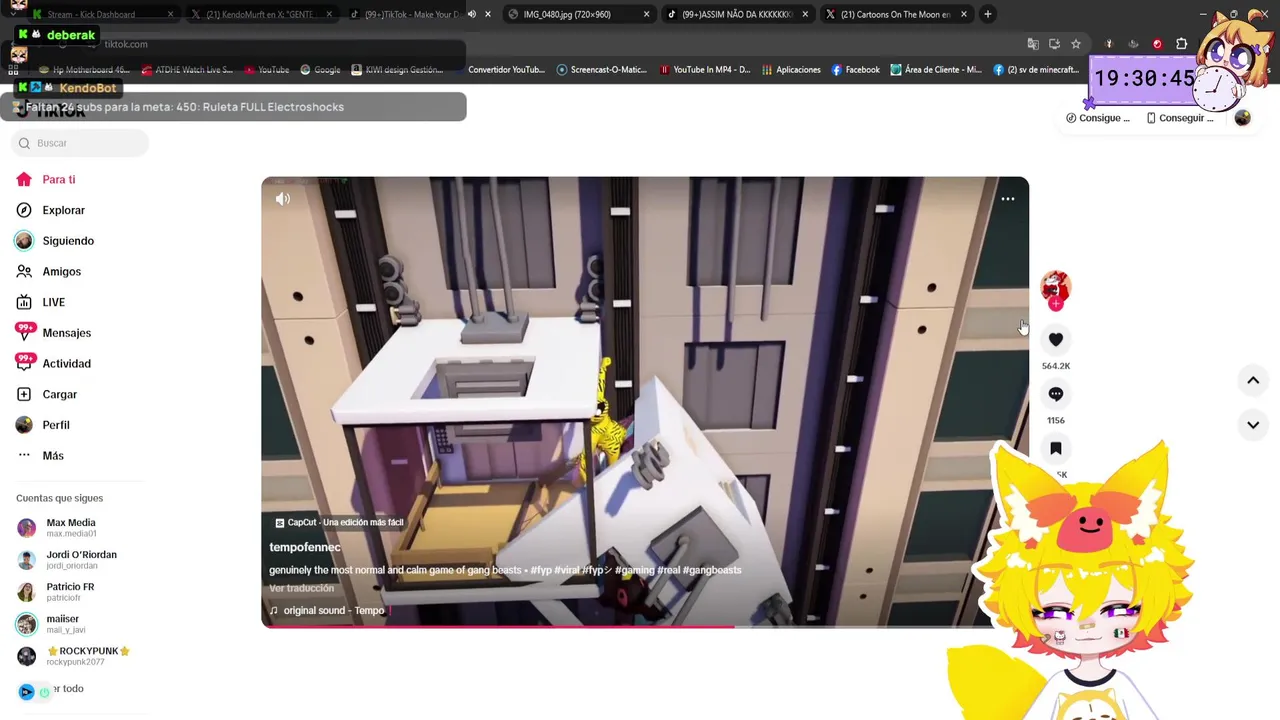Screen dimensions: 1280x720
Task: Click the Buscar search field
Action: click(80, 143)
